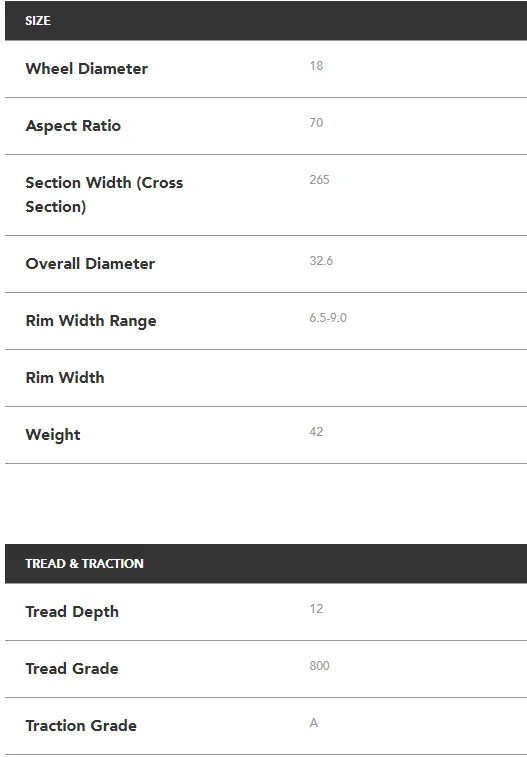Click the weight value 42
This screenshot has width=527, height=757.
pos(316,432)
